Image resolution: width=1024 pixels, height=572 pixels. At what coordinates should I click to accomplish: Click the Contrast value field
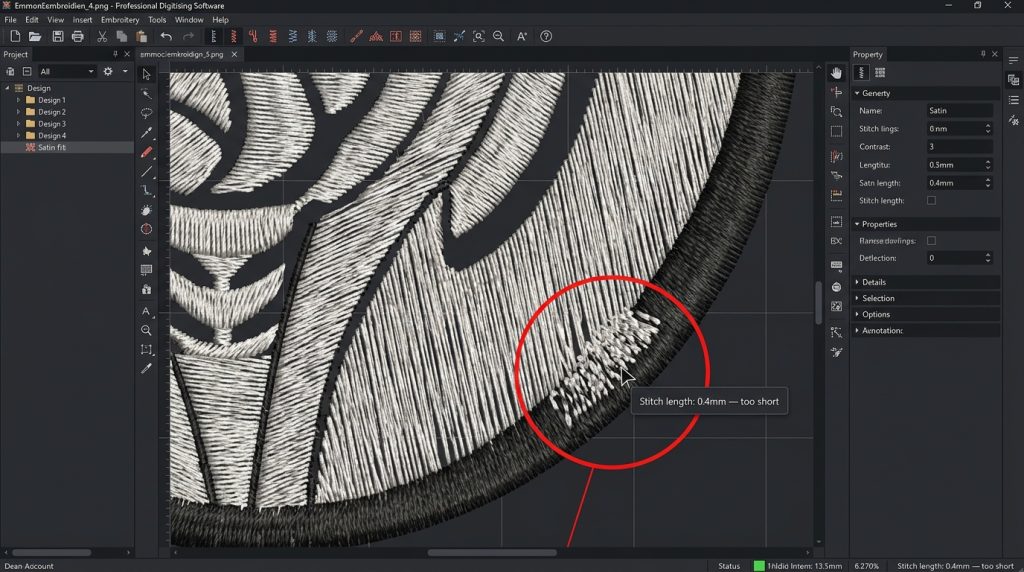[959, 147]
